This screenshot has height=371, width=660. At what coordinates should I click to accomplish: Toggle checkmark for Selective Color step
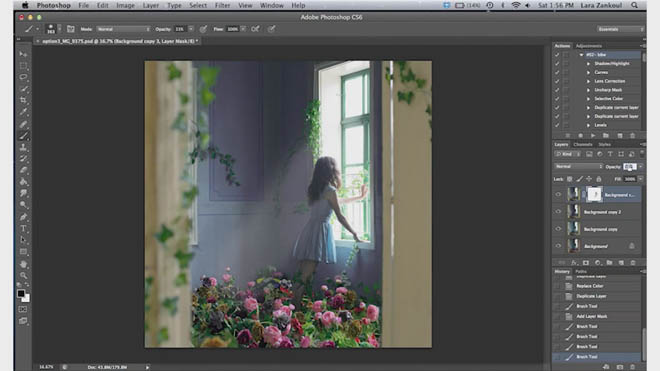(x=557, y=99)
